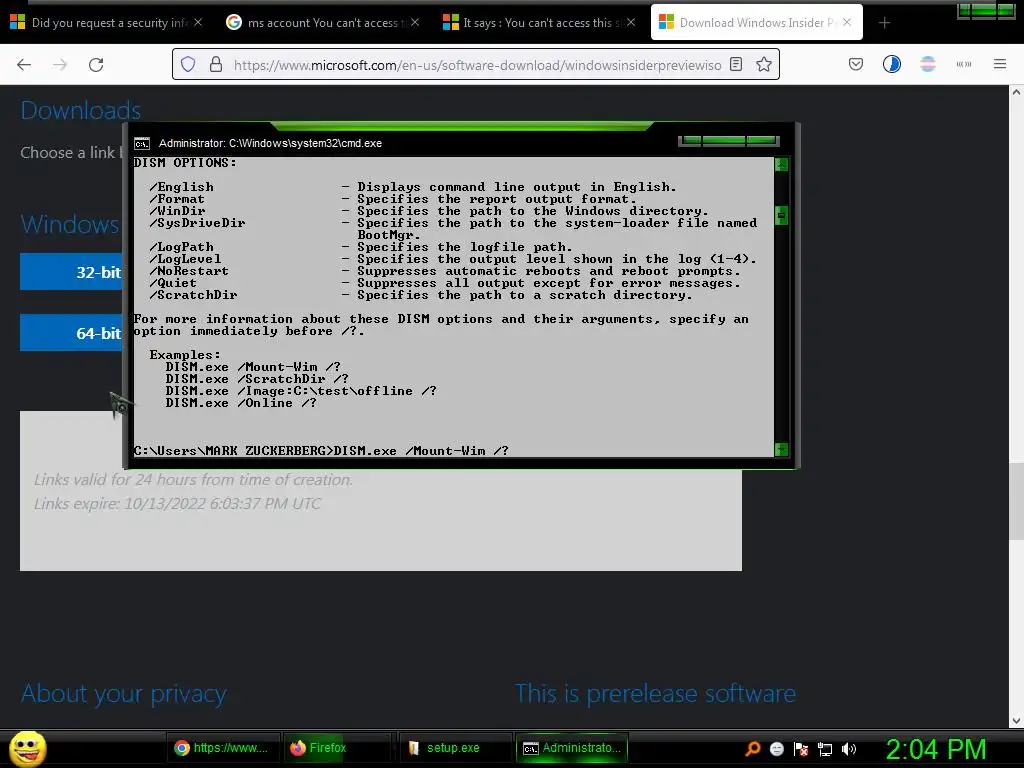Click 'DISM.exe /Image:C:\test\offline /?' example
Screen dimensions: 1024x768
point(301,391)
